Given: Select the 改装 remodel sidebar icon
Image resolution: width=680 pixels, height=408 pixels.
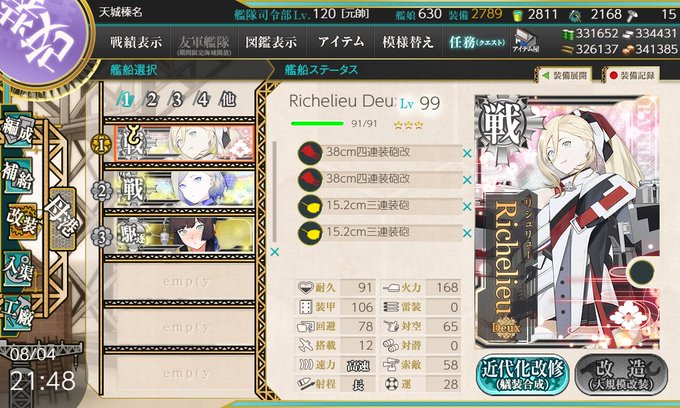Looking at the screenshot, I should 22,221.
